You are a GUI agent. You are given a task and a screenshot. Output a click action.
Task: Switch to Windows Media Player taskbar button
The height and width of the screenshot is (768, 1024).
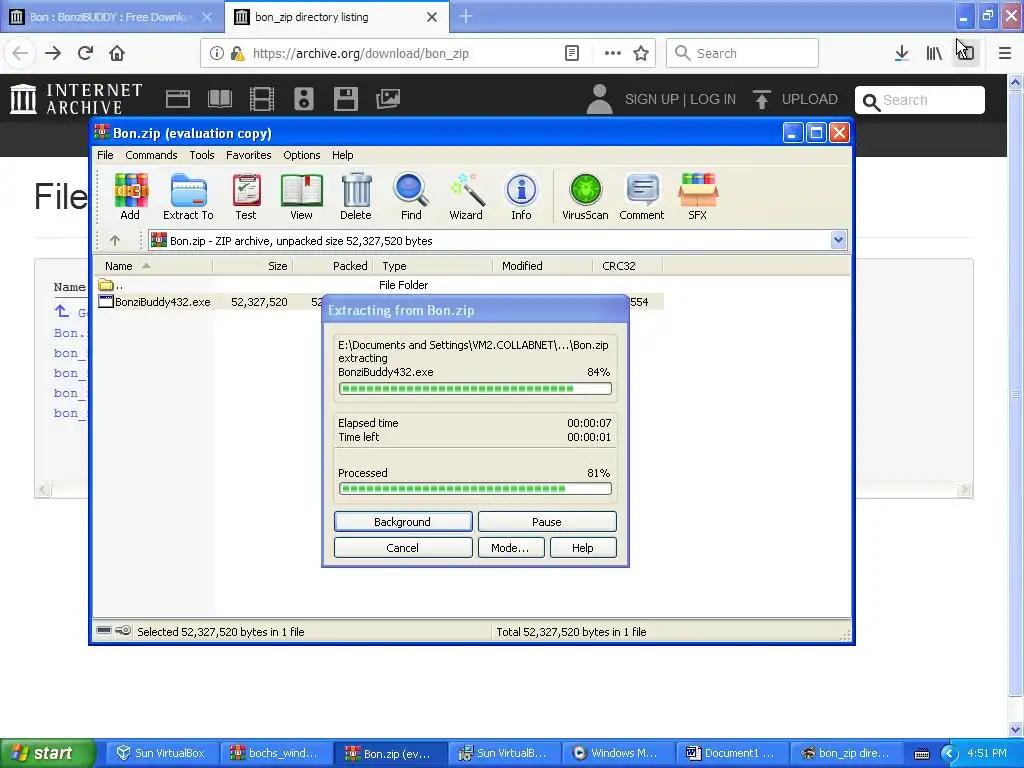617,753
